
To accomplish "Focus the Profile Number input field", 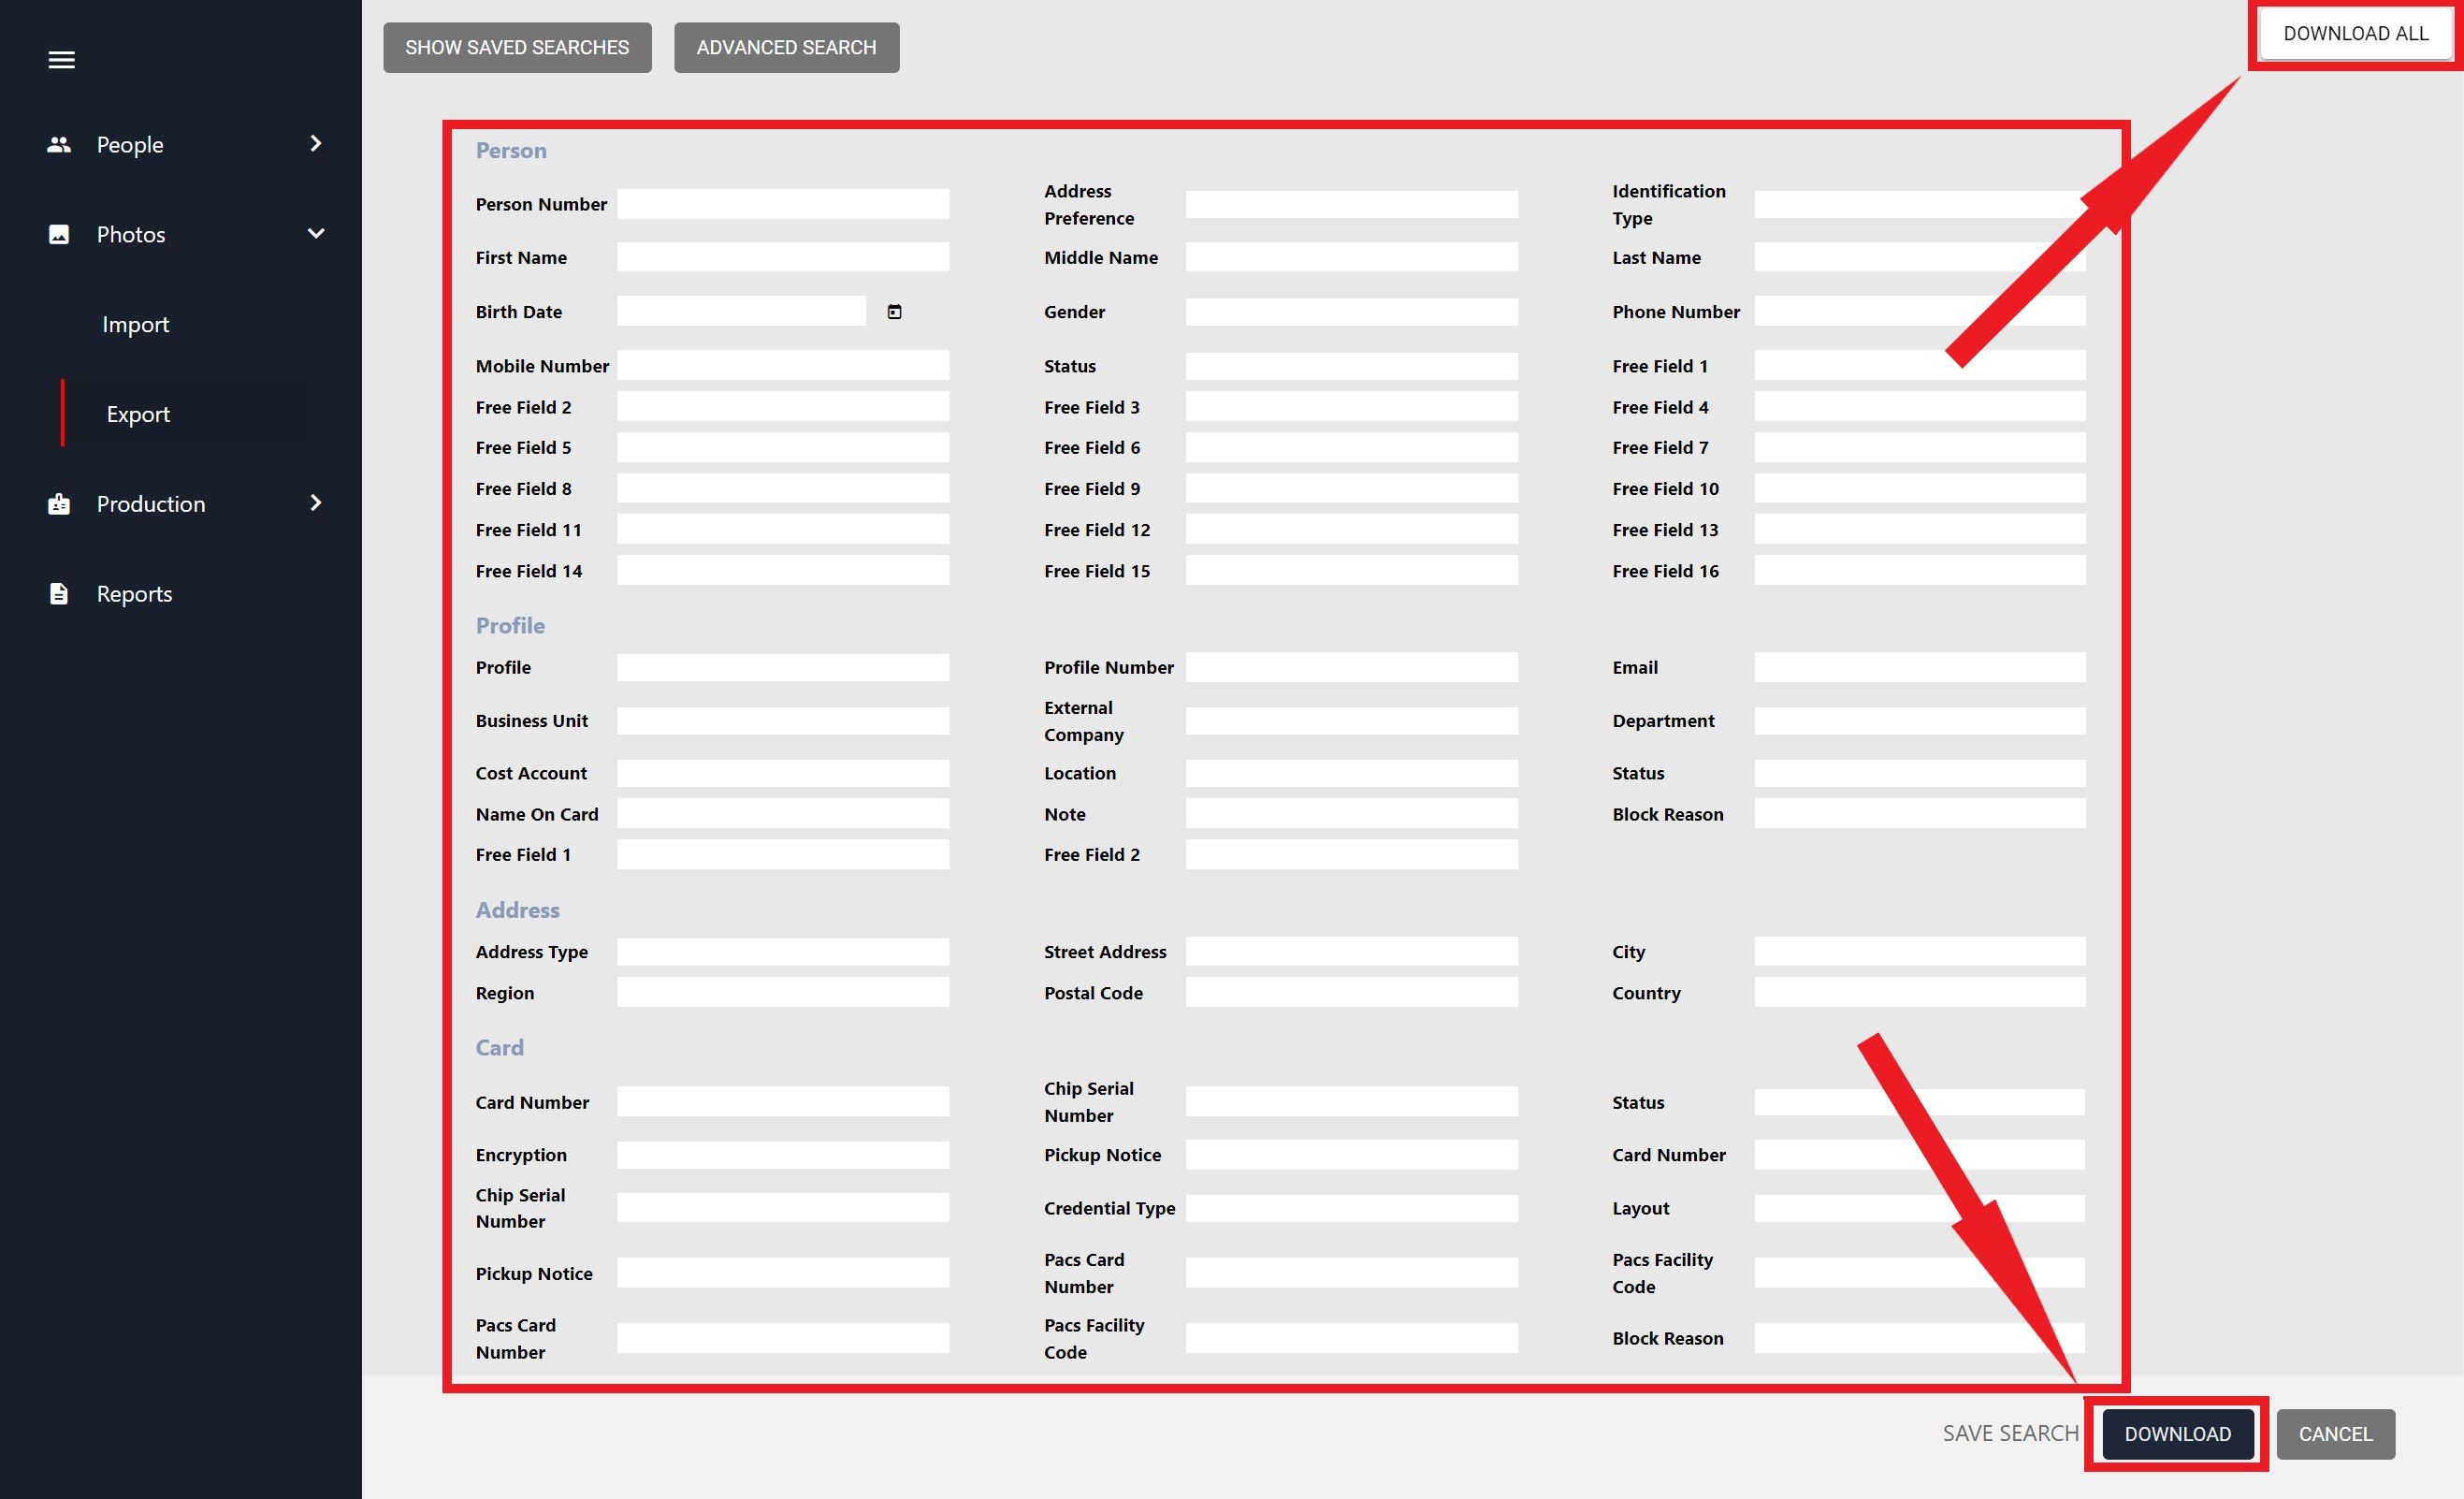I will coord(1351,667).
